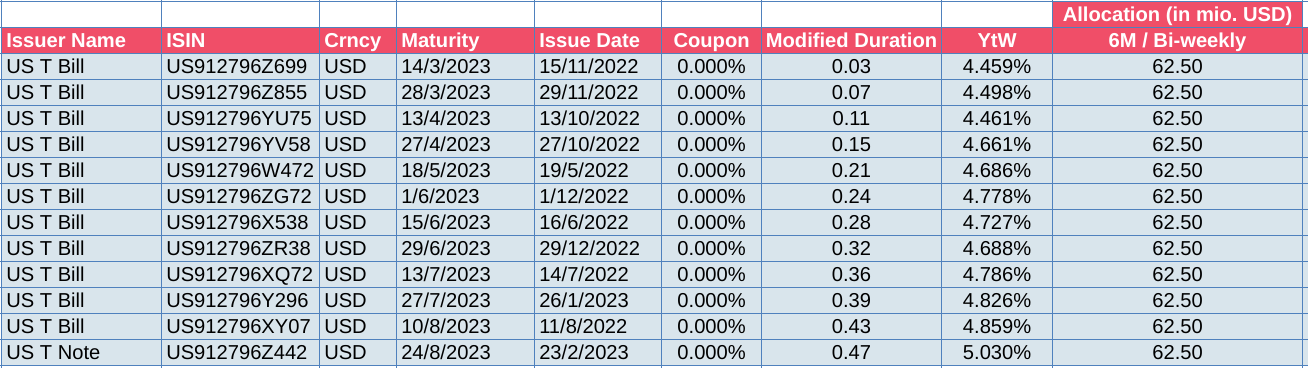Select the Issuer Name header cell

coord(81,41)
